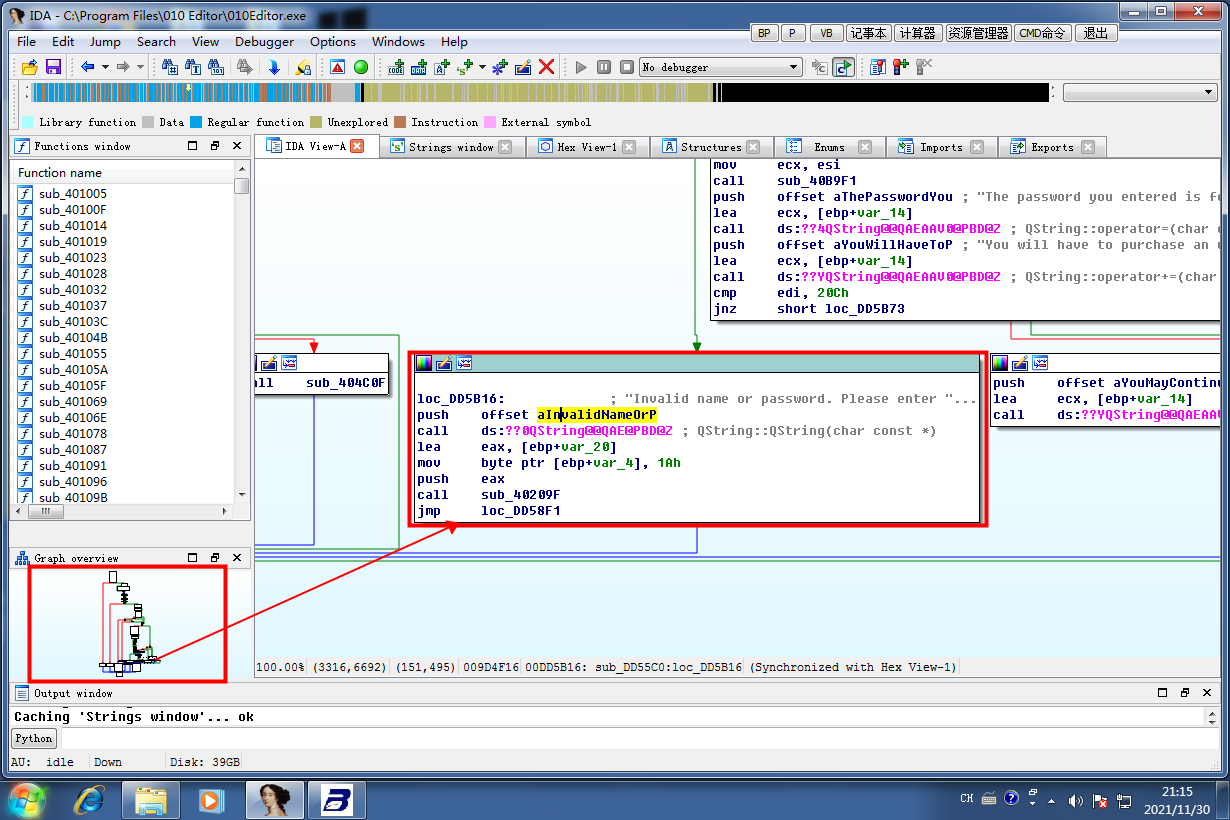Click the Python button in output window
This screenshot has width=1230, height=820.
[x=33, y=738]
